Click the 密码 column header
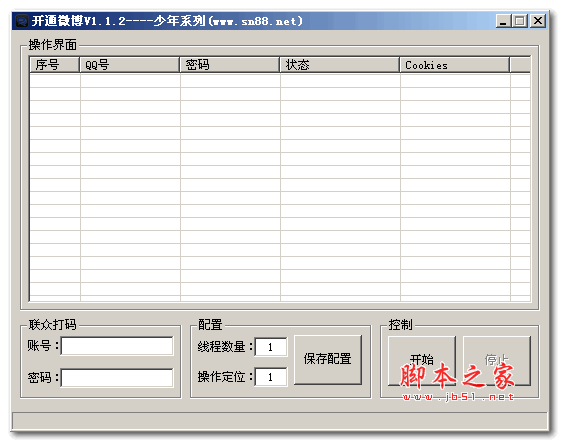561x443 pixels. pos(230,65)
